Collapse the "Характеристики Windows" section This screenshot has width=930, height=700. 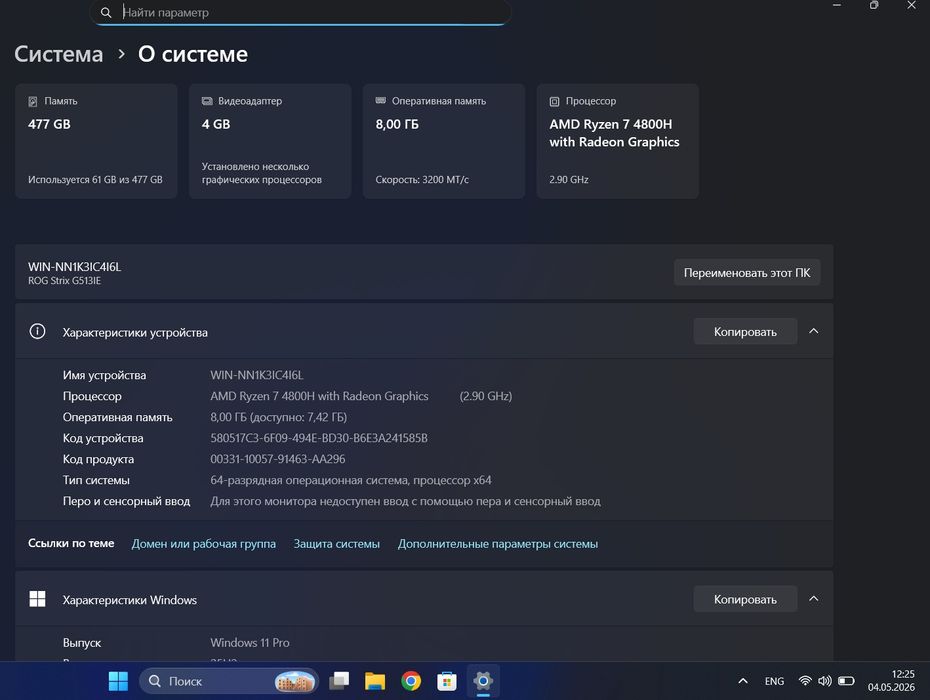814,599
